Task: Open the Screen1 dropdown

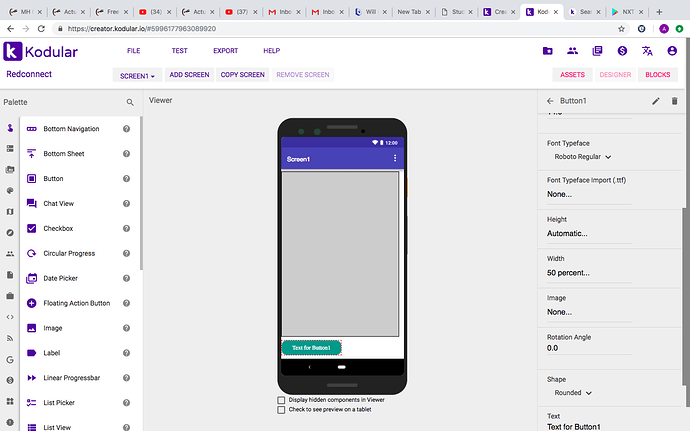Action: 138,75
